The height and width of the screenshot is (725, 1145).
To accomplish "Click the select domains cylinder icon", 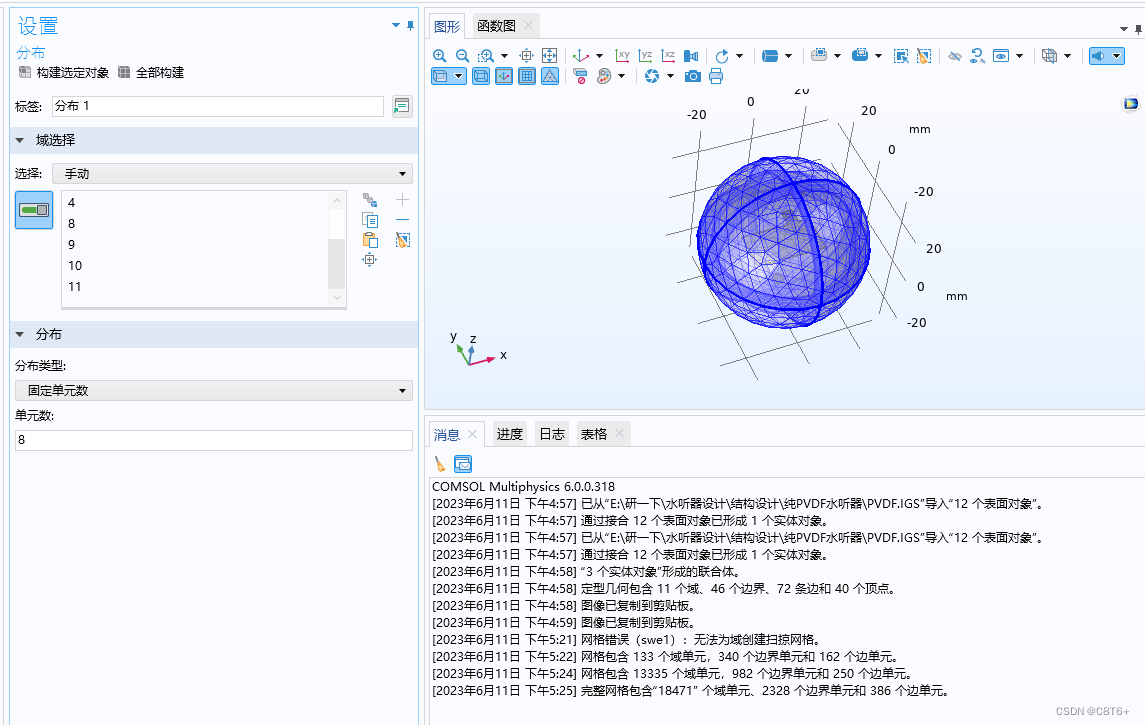I will pyautogui.click(x=770, y=55).
